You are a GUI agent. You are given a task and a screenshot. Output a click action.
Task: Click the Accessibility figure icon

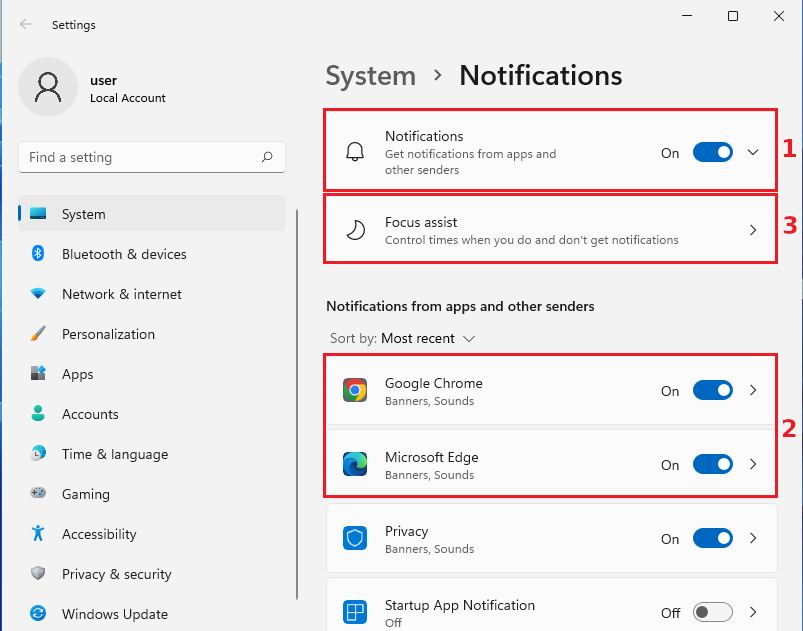pyautogui.click(x=38, y=533)
